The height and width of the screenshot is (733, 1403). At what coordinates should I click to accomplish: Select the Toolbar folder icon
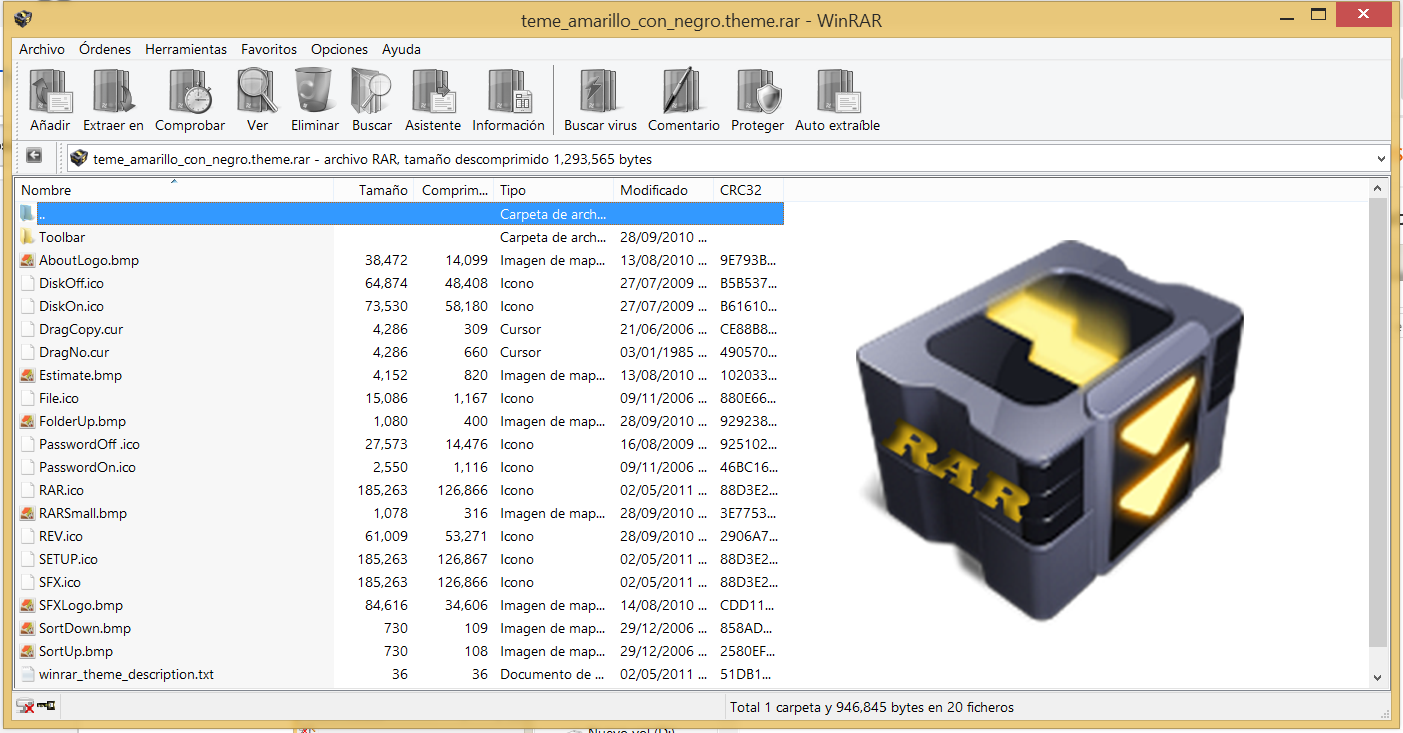(27, 237)
